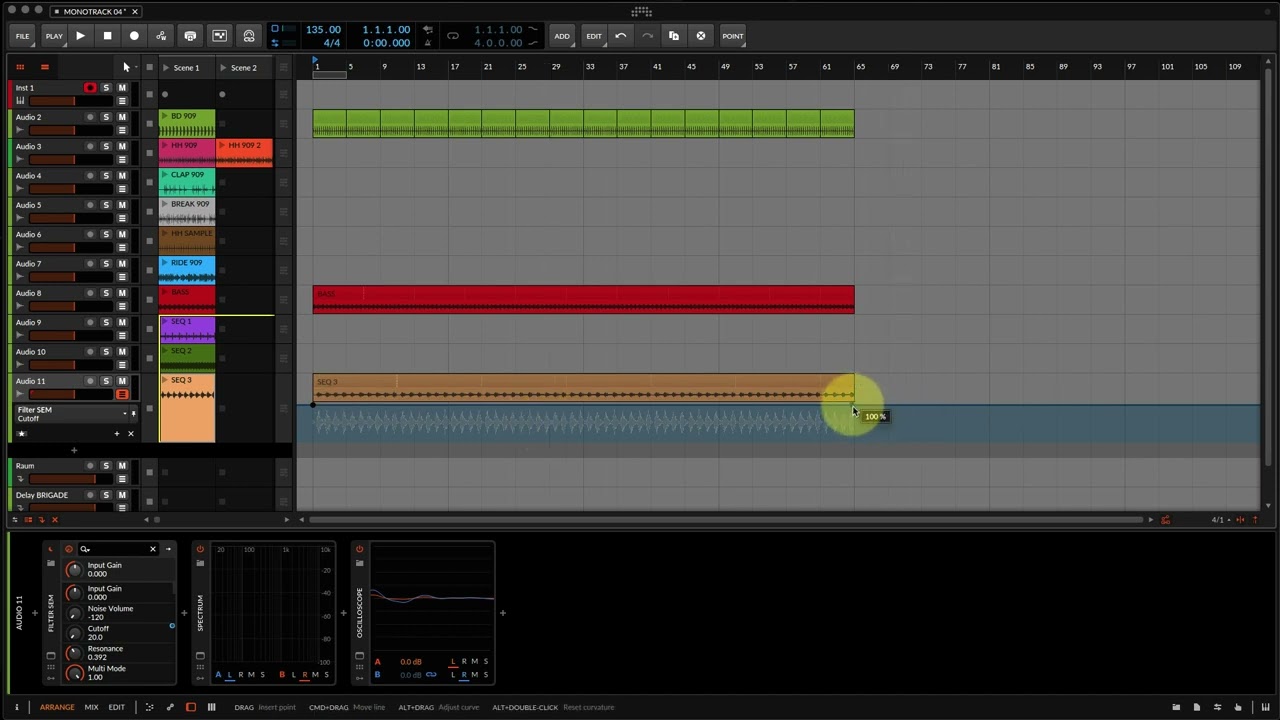Image resolution: width=1280 pixels, height=720 pixels.
Task: Disarm record on Inst 1 track
Action: pos(90,88)
